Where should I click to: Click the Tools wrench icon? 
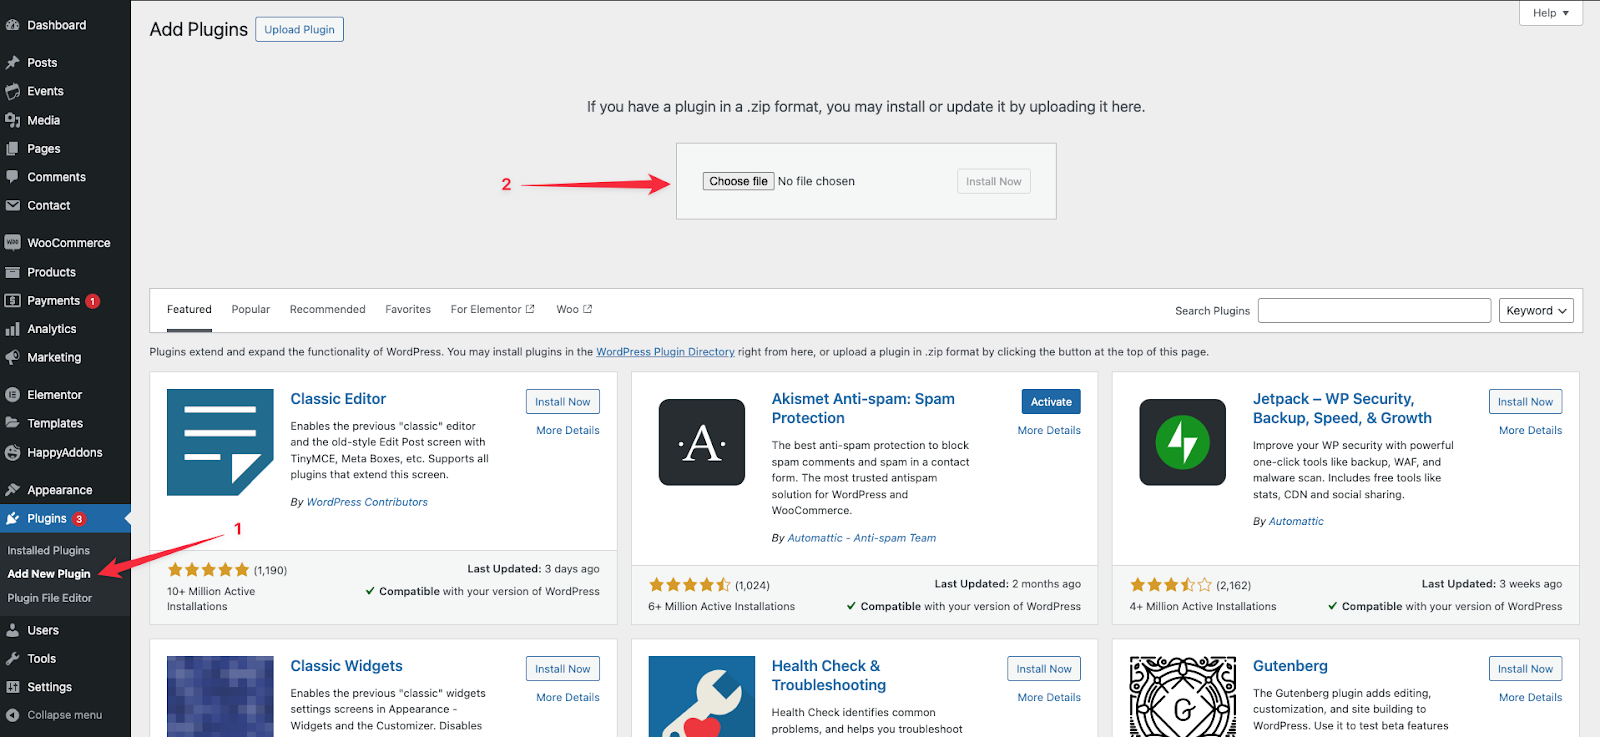(x=13, y=659)
